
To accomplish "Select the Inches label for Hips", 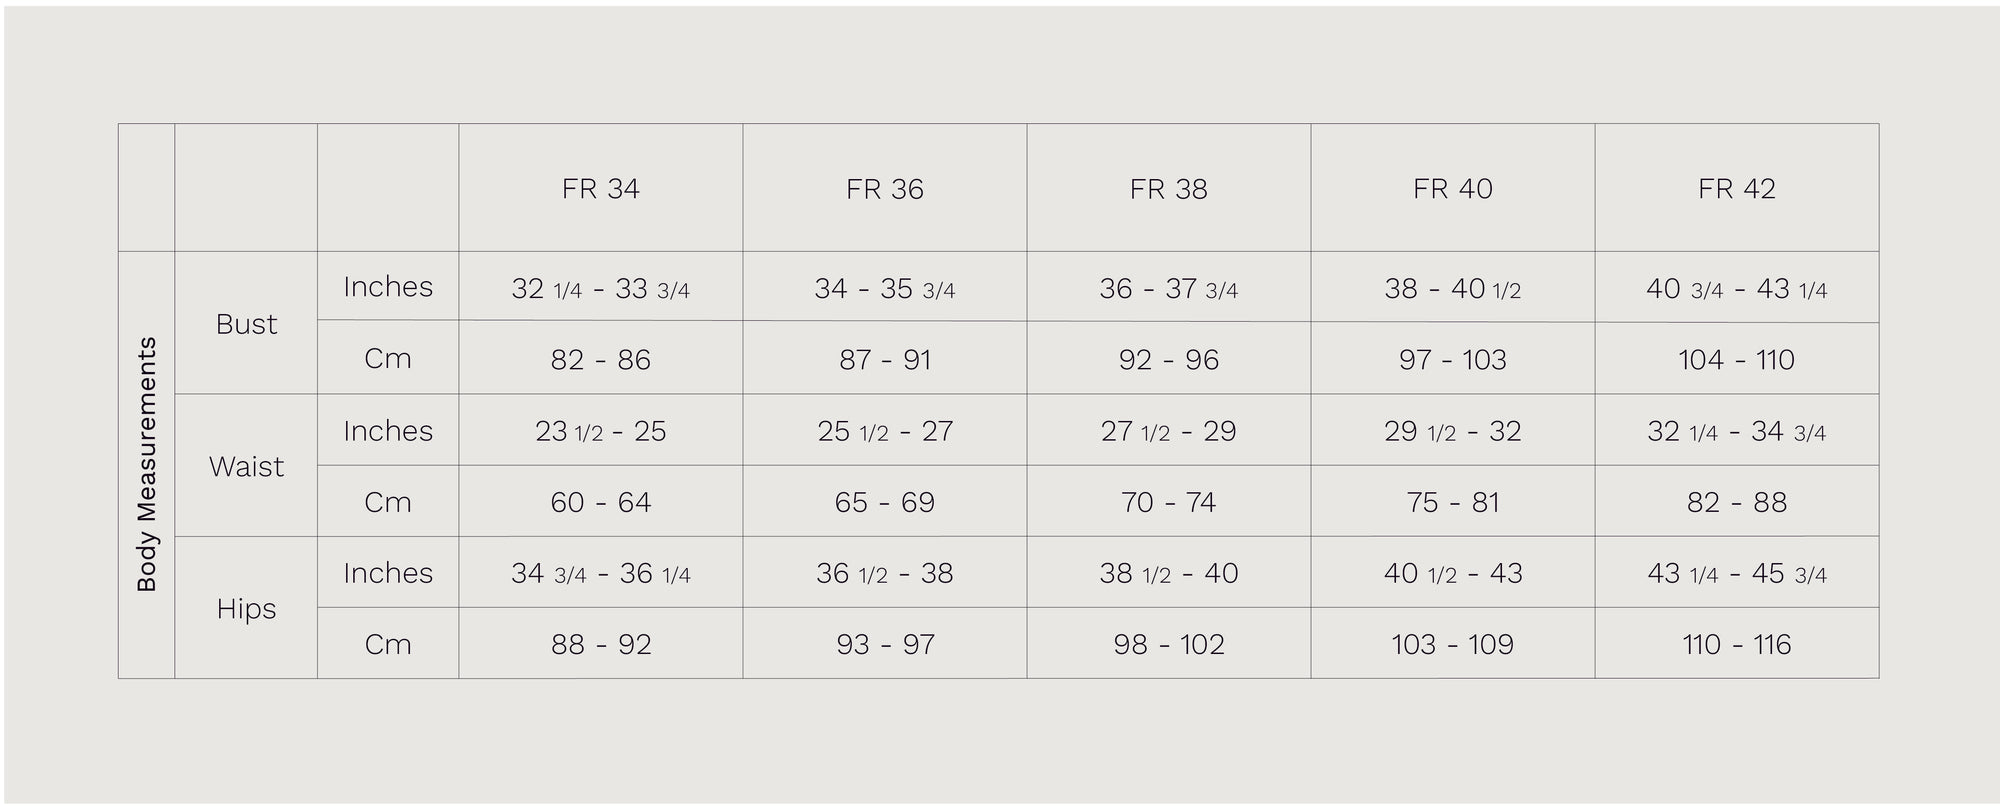I will [388, 573].
